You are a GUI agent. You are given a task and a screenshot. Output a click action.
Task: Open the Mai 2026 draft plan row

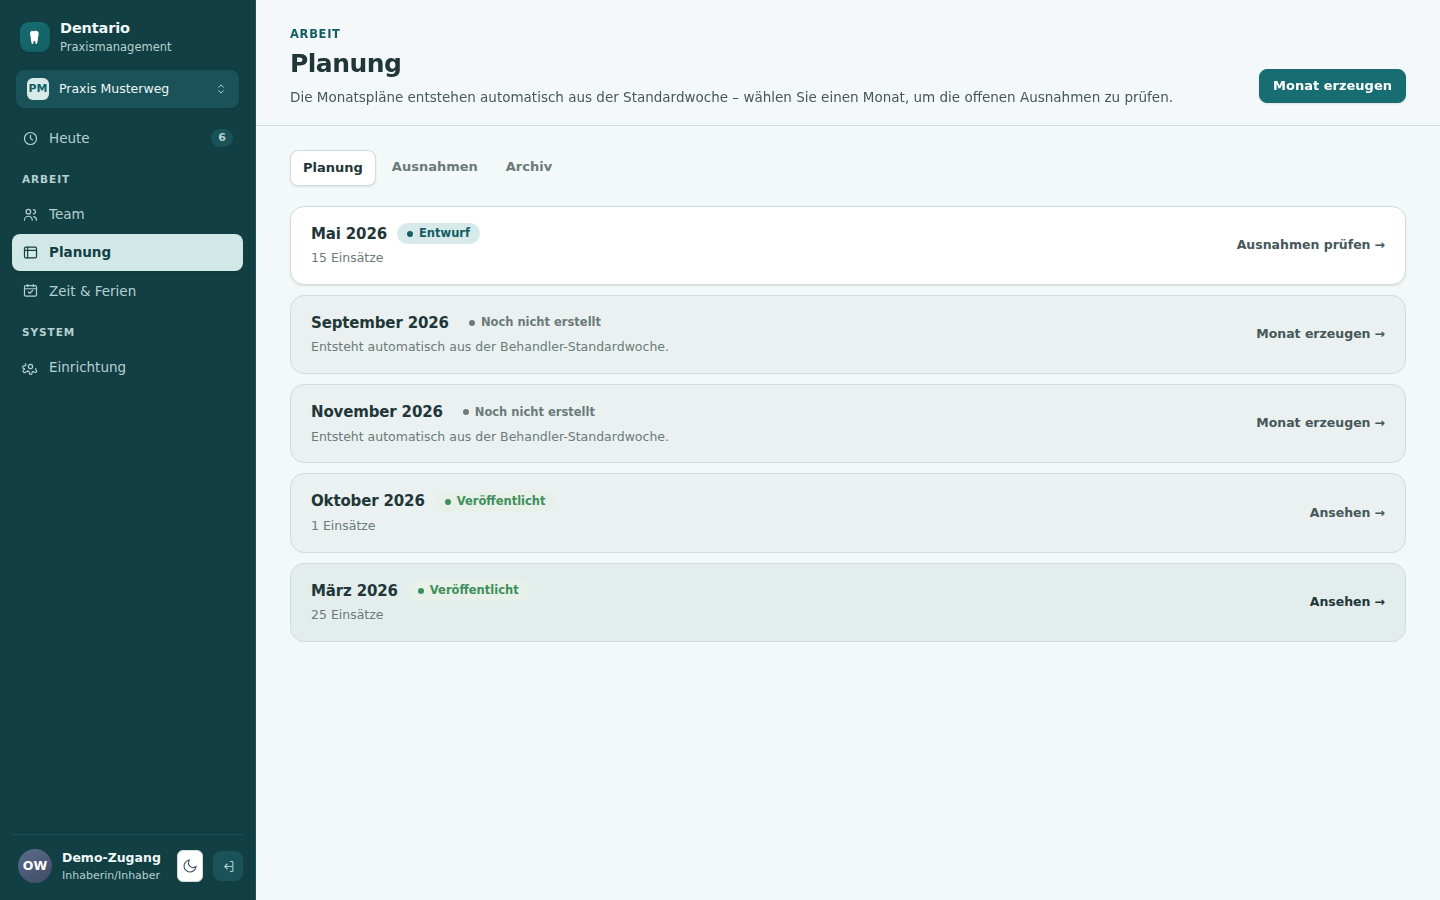[x=848, y=246]
